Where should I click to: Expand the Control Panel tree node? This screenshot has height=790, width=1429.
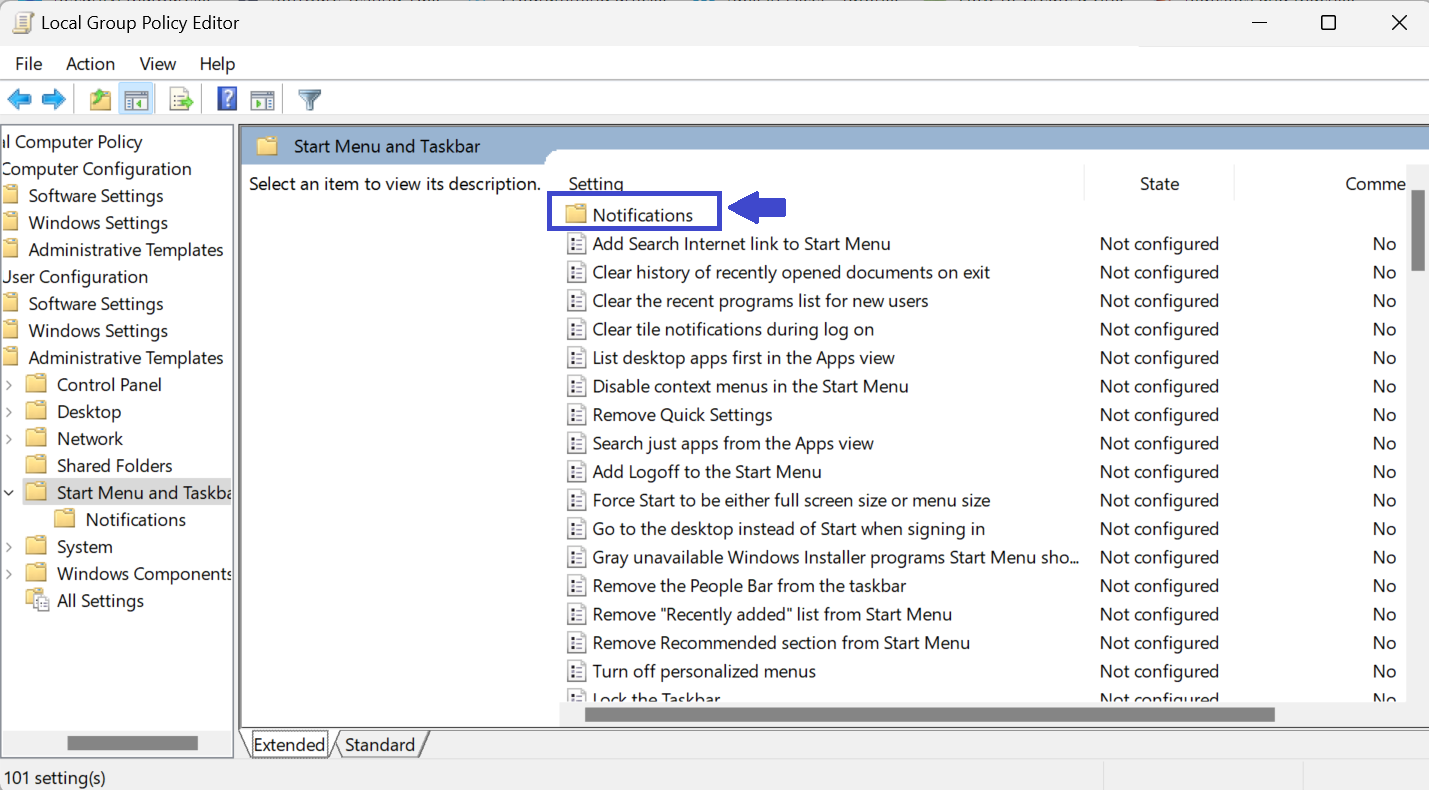[x=9, y=385]
